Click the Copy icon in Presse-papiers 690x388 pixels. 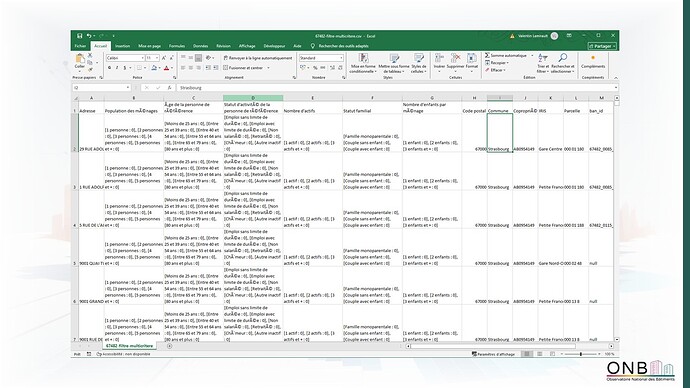point(90,62)
